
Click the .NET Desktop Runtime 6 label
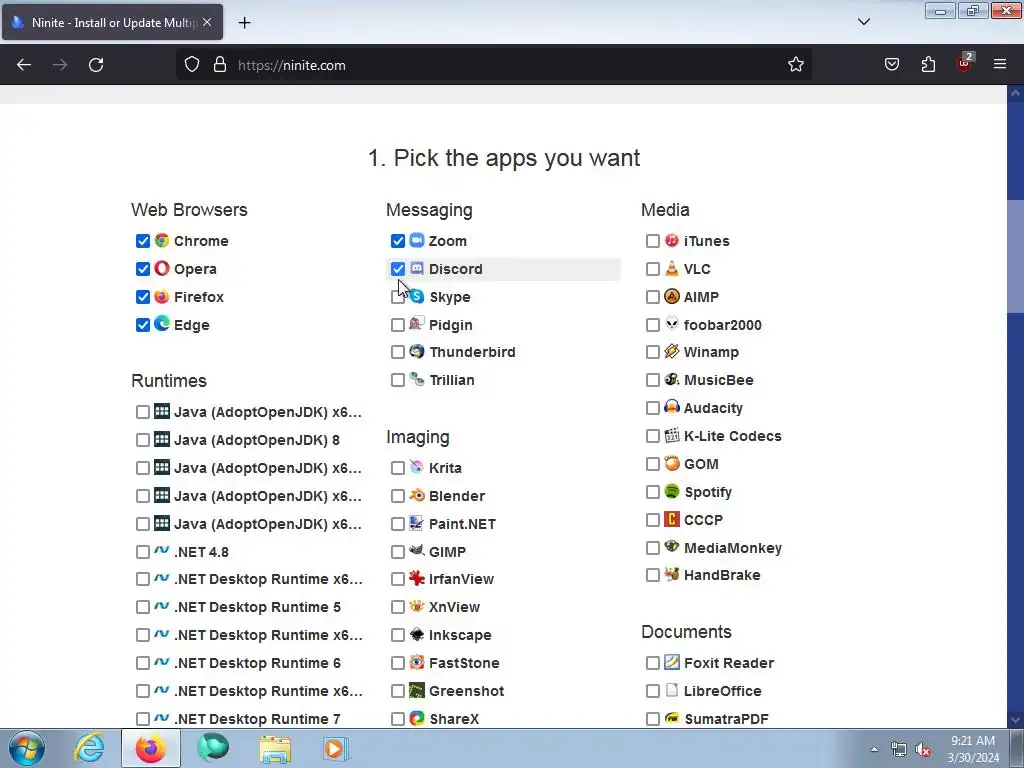[257, 663]
